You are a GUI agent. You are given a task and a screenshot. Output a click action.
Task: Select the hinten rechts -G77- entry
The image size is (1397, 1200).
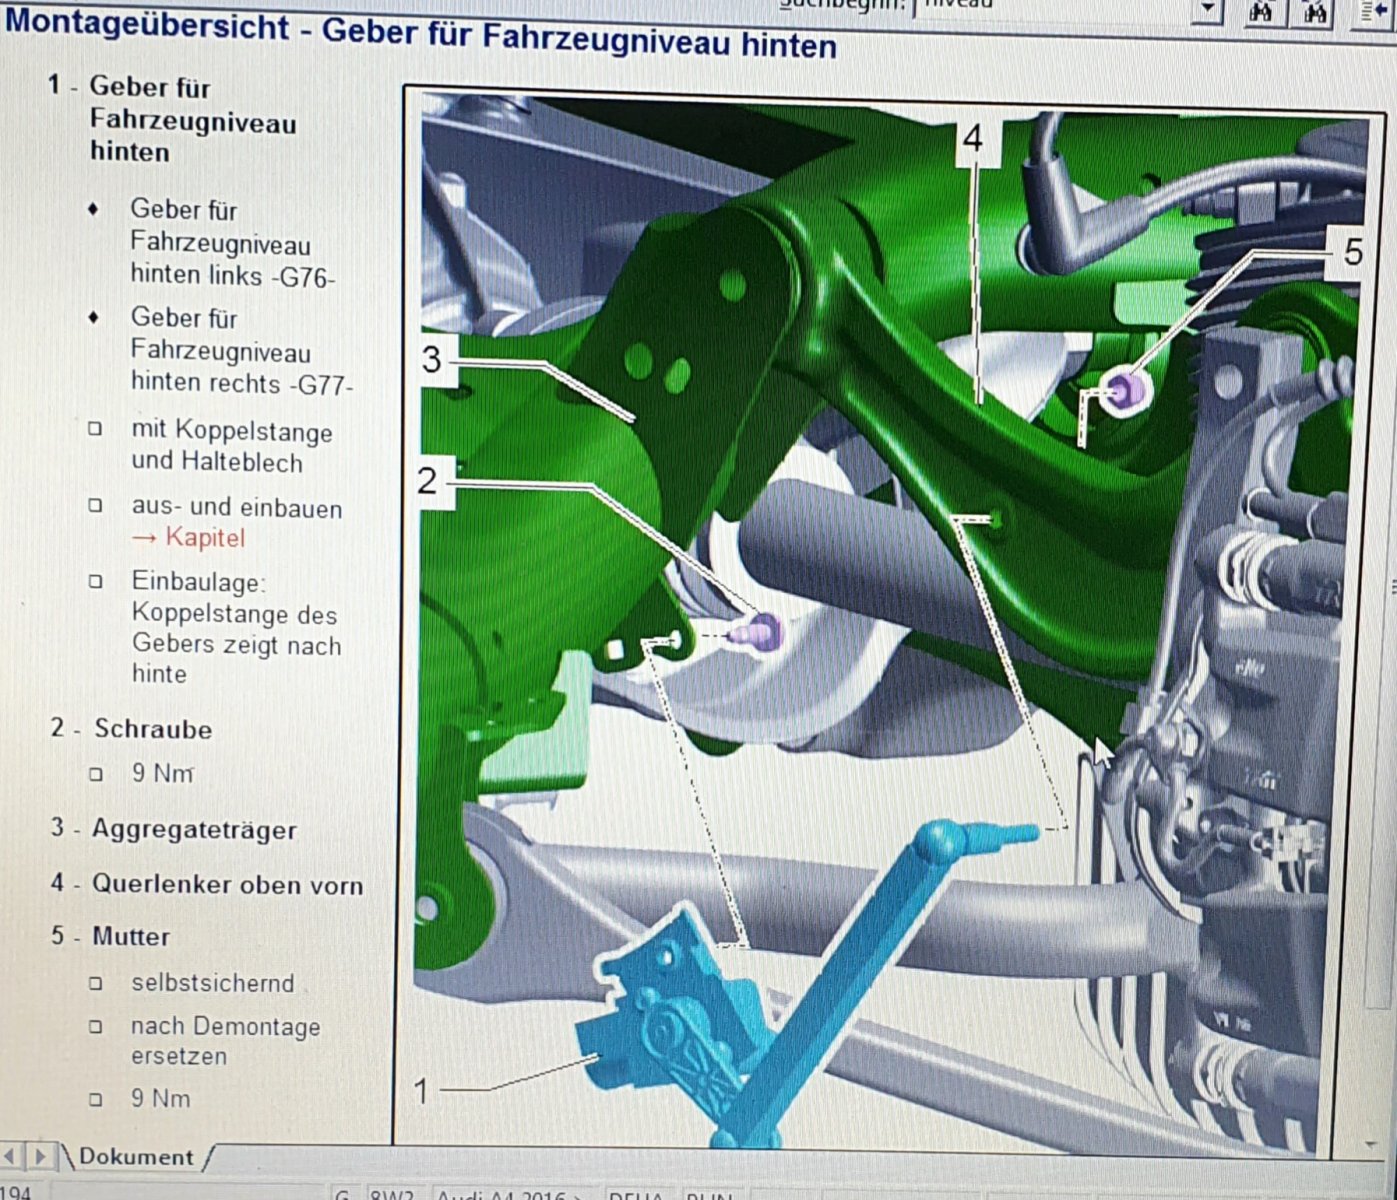[242, 351]
